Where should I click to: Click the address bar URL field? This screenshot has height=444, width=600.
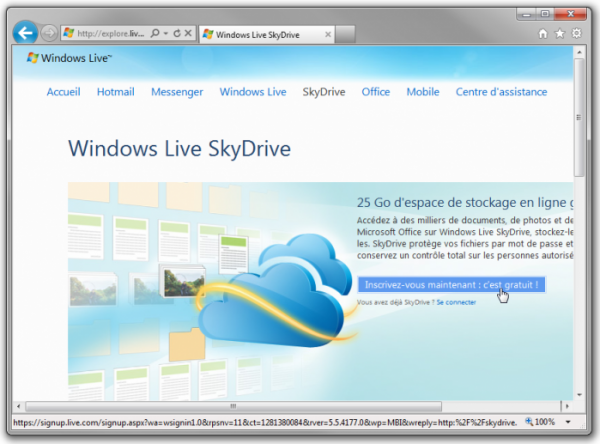(111, 33)
